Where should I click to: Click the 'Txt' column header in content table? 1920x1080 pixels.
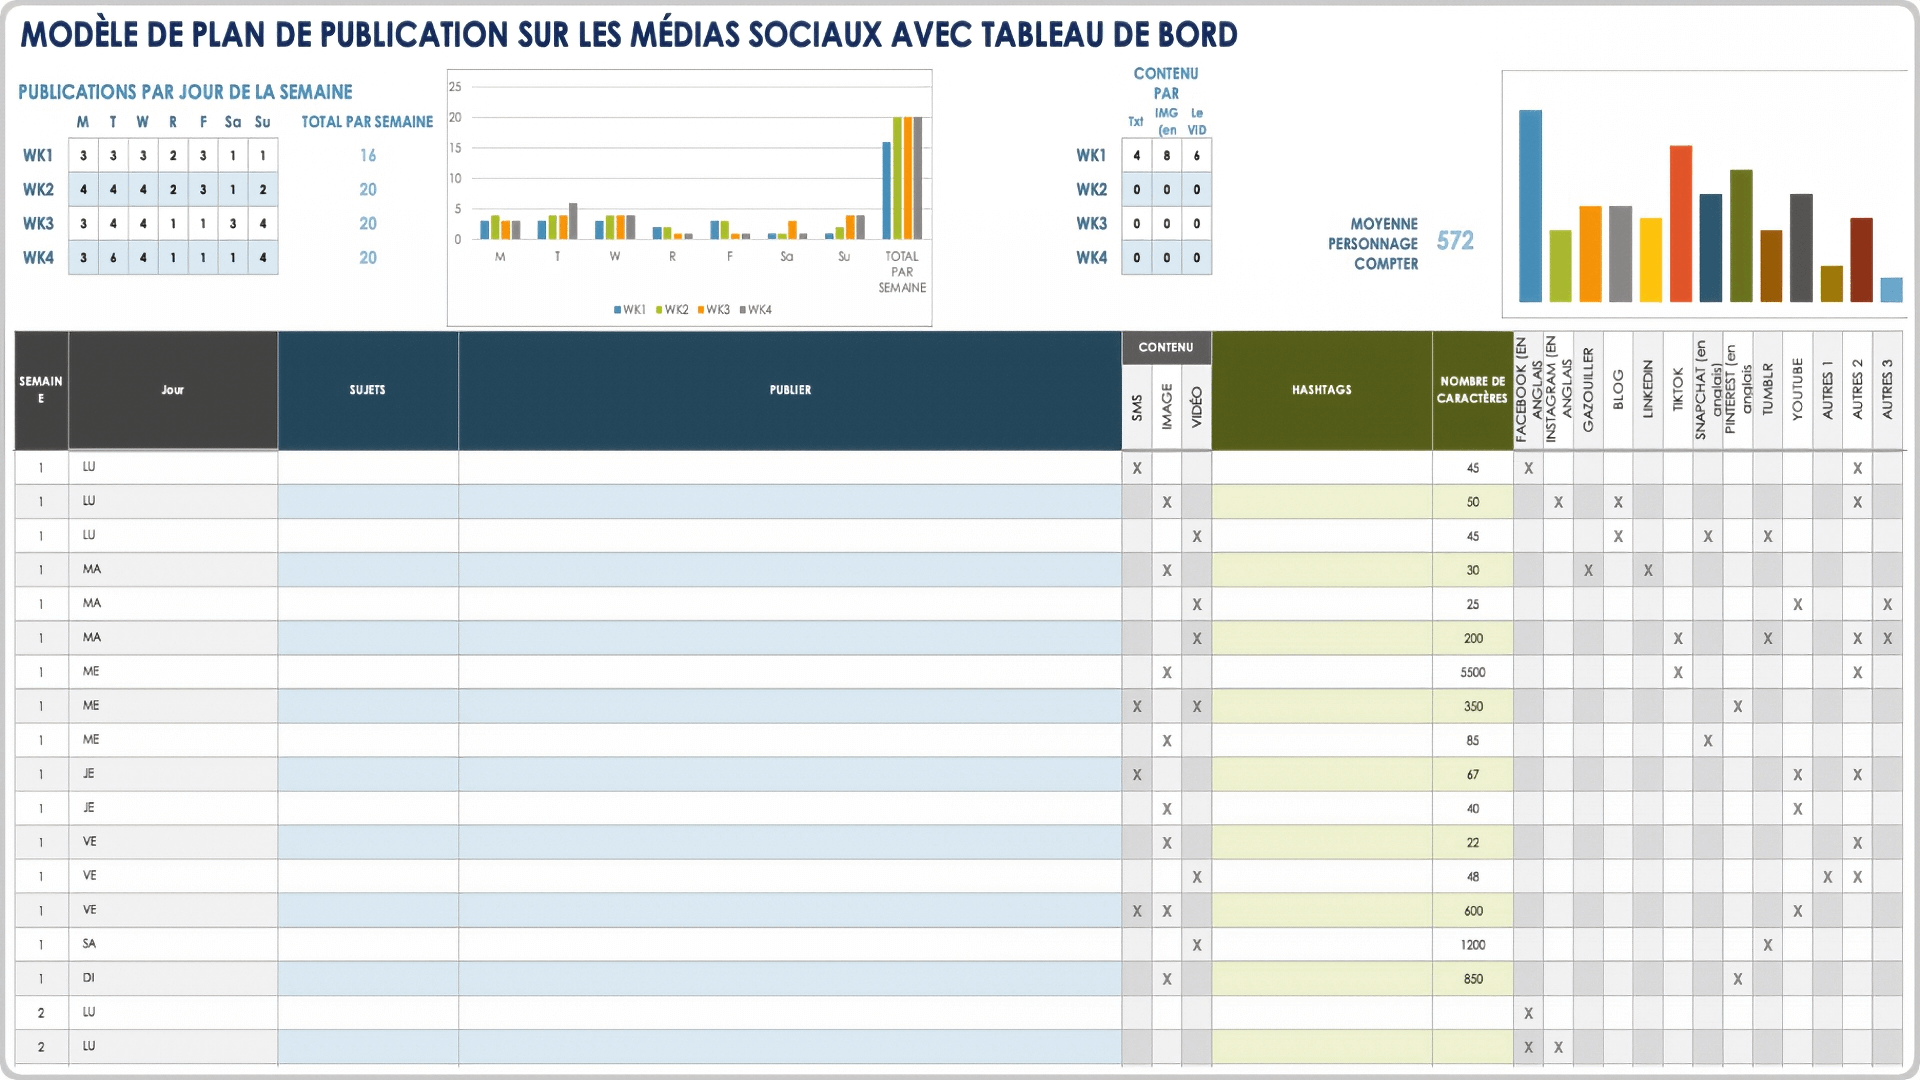coord(1136,122)
